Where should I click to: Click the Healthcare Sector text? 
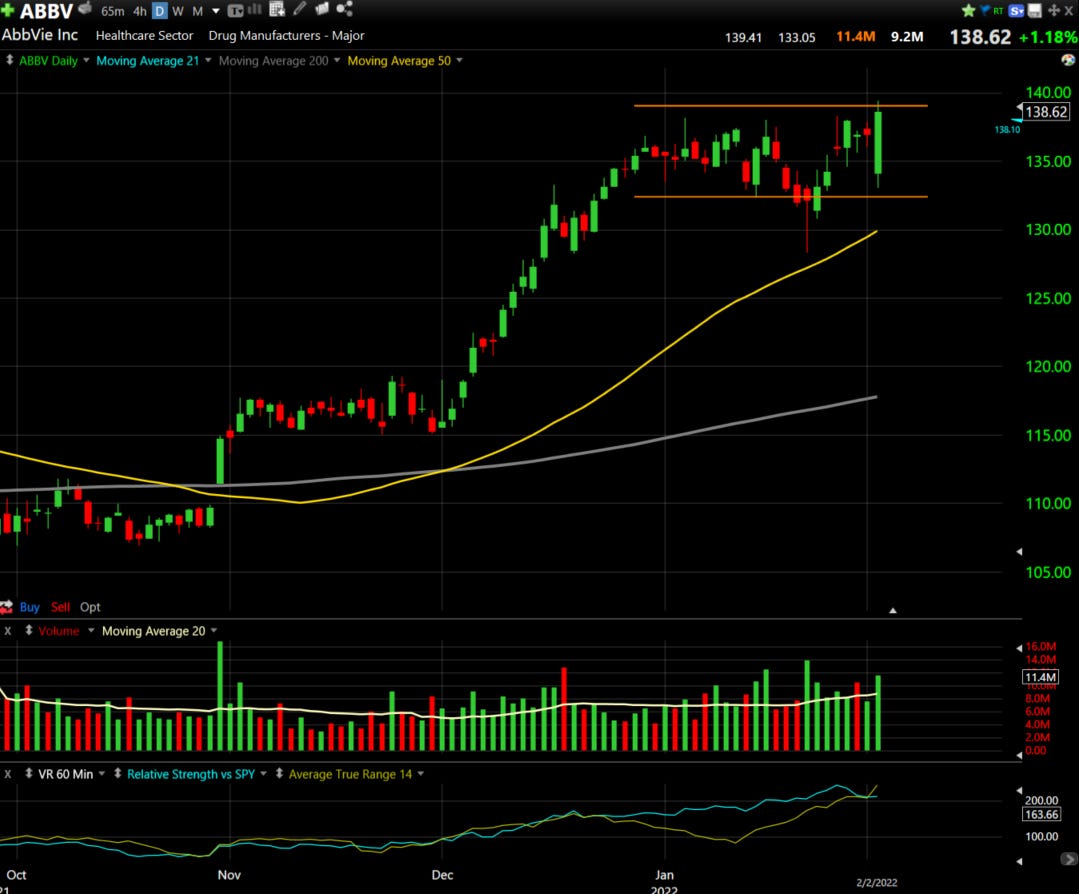[145, 35]
